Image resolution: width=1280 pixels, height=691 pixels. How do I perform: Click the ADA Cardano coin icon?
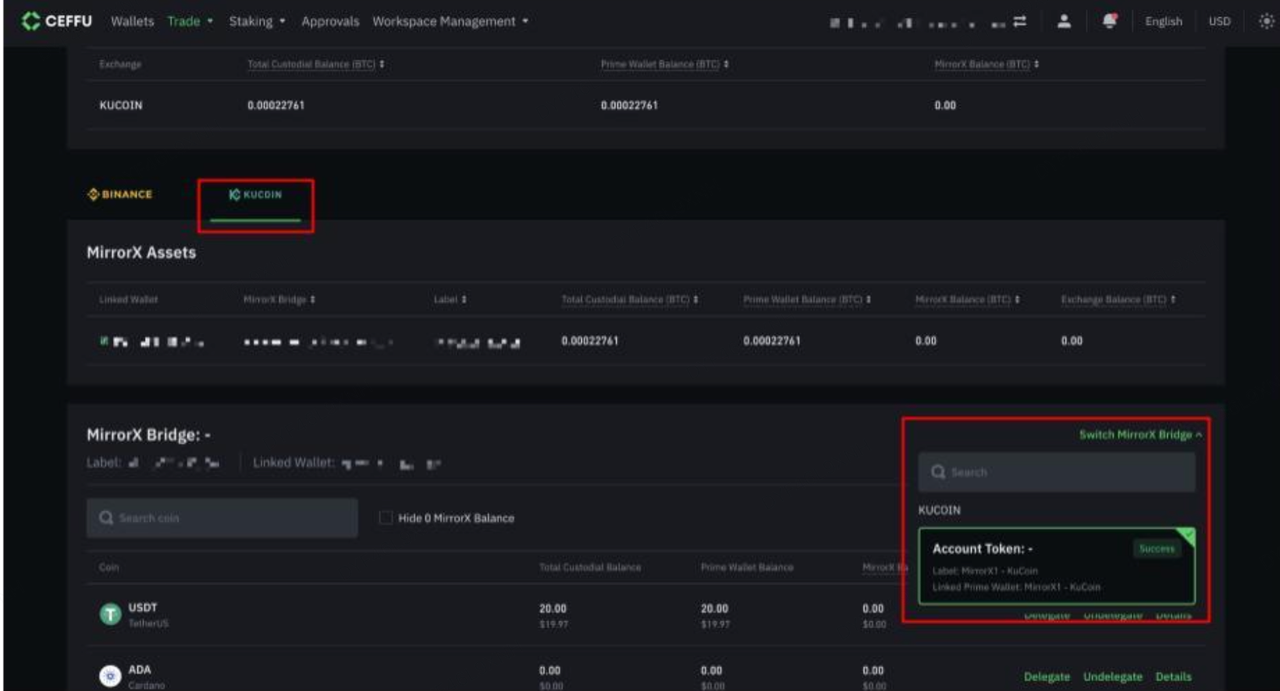tap(110, 676)
